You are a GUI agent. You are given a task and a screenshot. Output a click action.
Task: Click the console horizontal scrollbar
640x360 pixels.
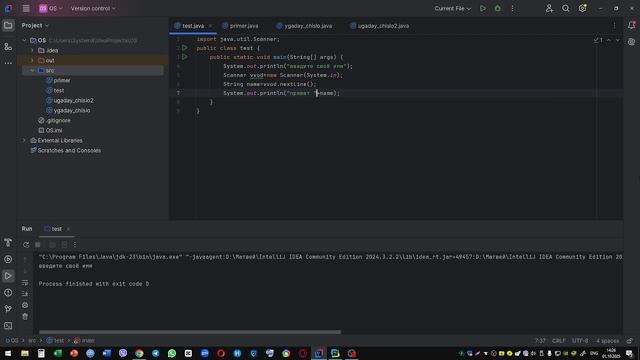click(190, 332)
